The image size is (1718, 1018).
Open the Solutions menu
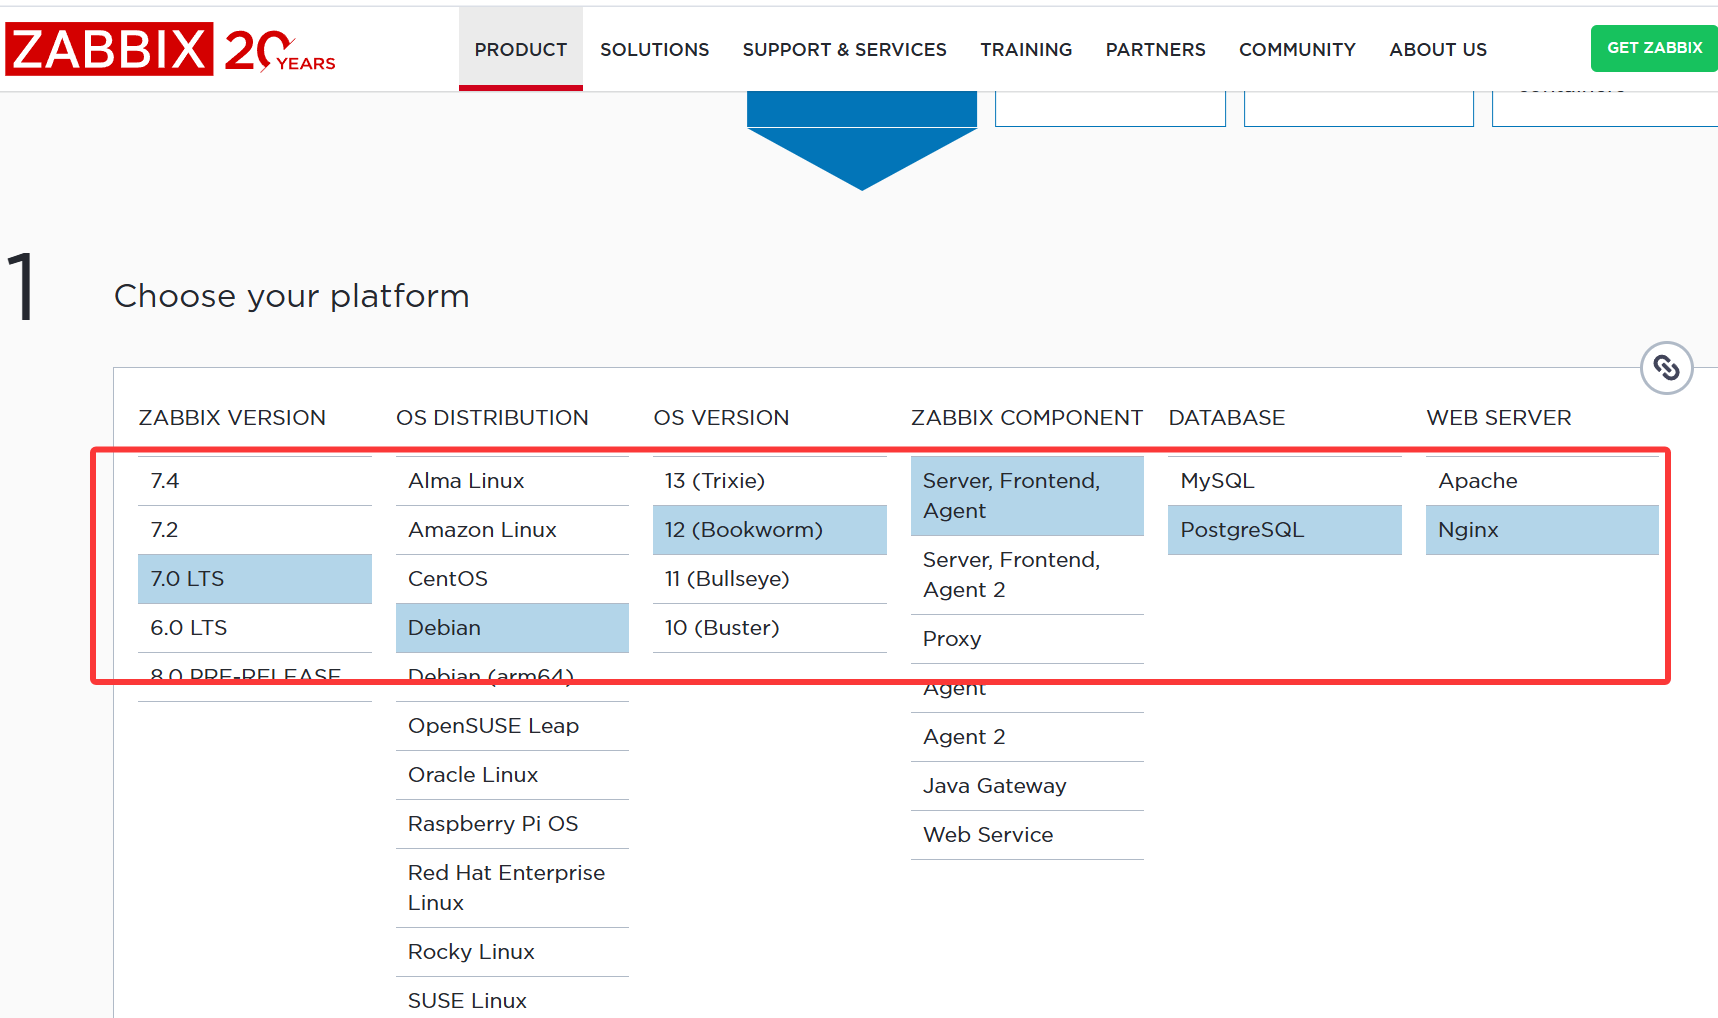point(654,49)
